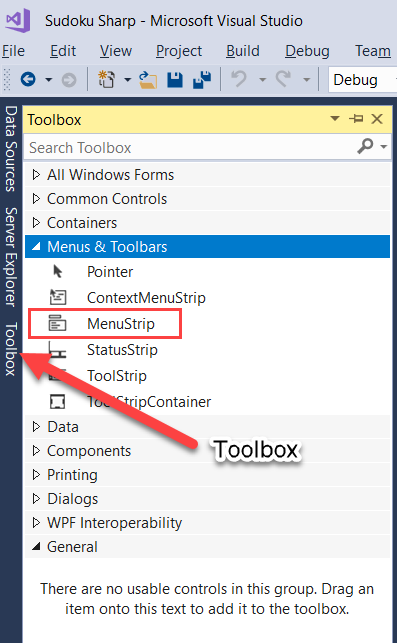Expand the Common Controls group
The image size is (397, 643).
[x=36, y=198]
